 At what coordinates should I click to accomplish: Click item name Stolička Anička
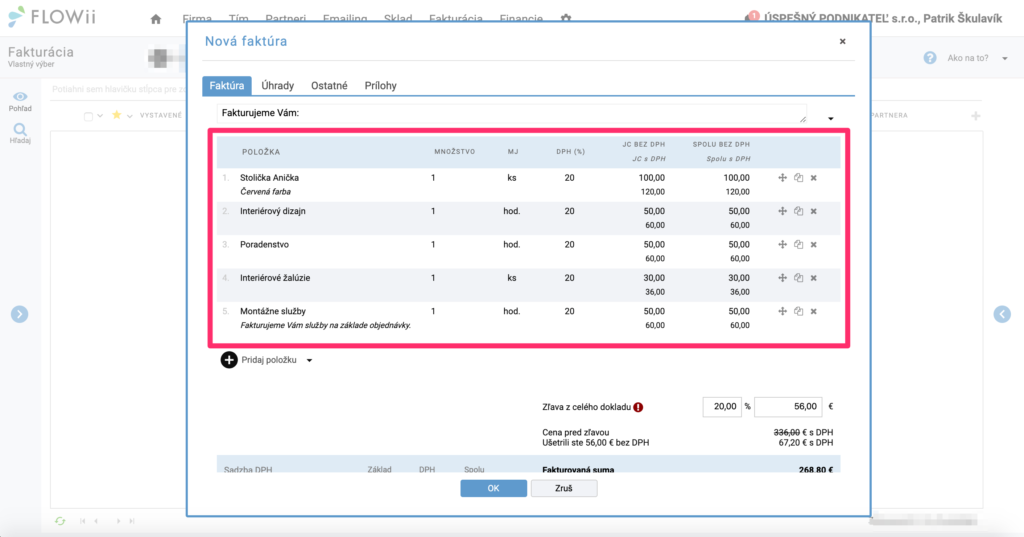coord(269,178)
